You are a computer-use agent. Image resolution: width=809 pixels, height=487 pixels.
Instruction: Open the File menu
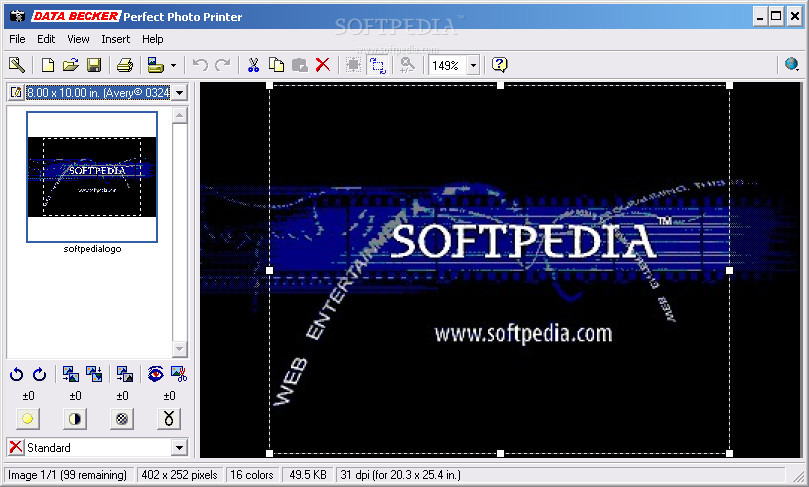pyautogui.click(x=17, y=39)
